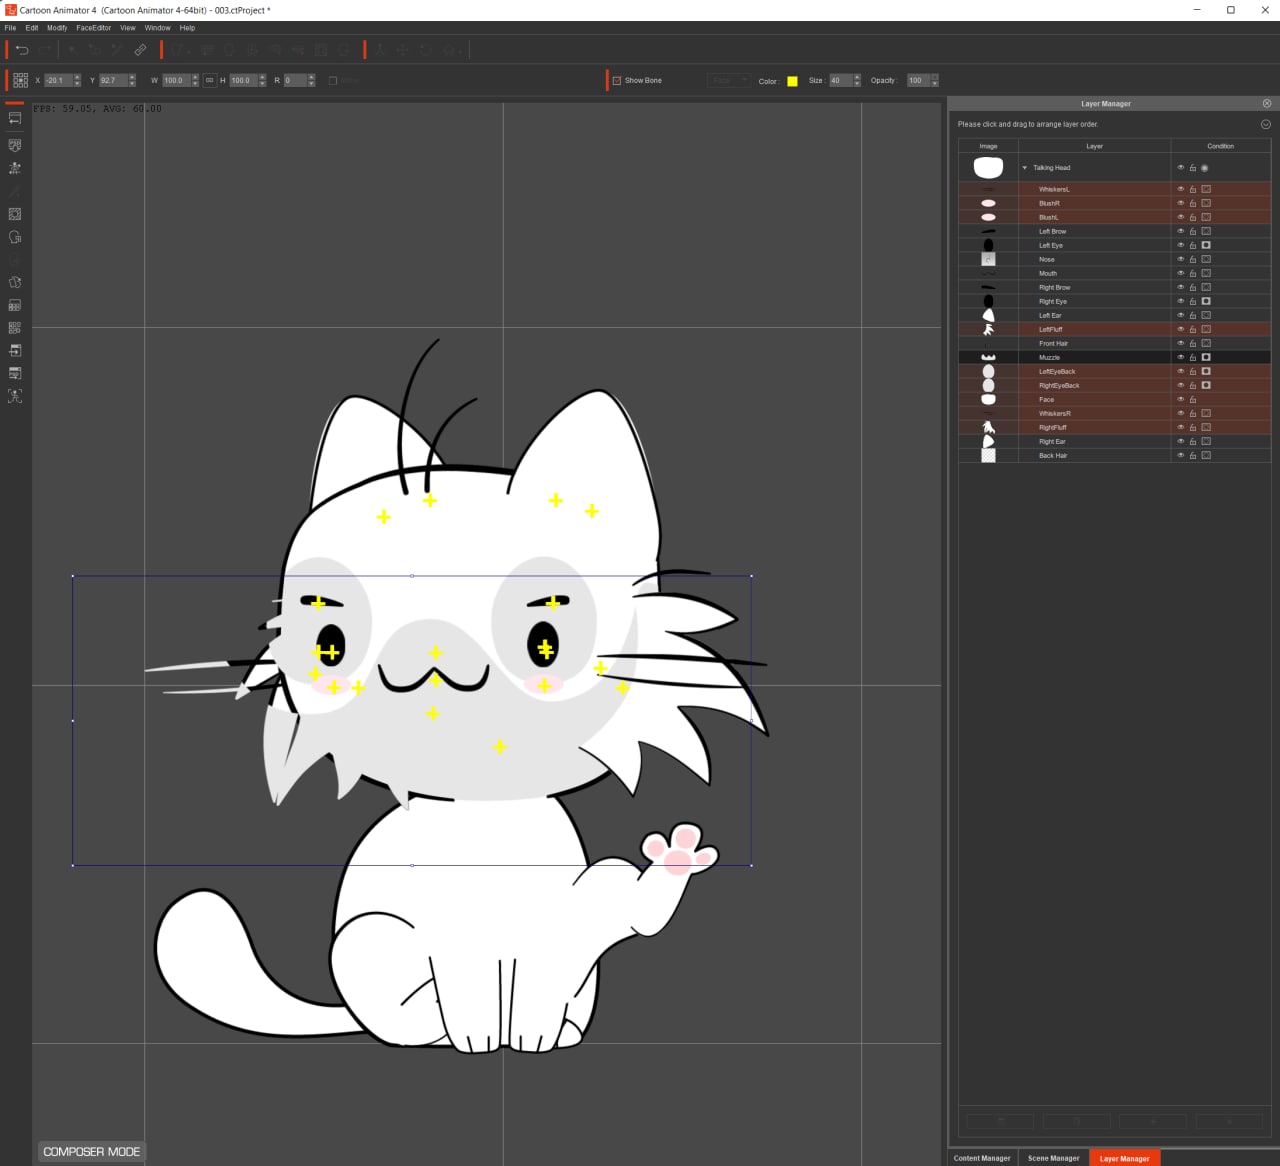Image resolution: width=1280 pixels, height=1166 pixels.
Task: Hide the Muzzle layer
Action: tap(1181, 357)
